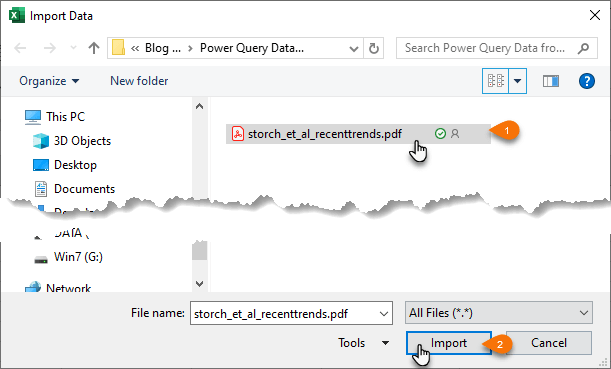Click the Cancel button

[x=549, y=343]
